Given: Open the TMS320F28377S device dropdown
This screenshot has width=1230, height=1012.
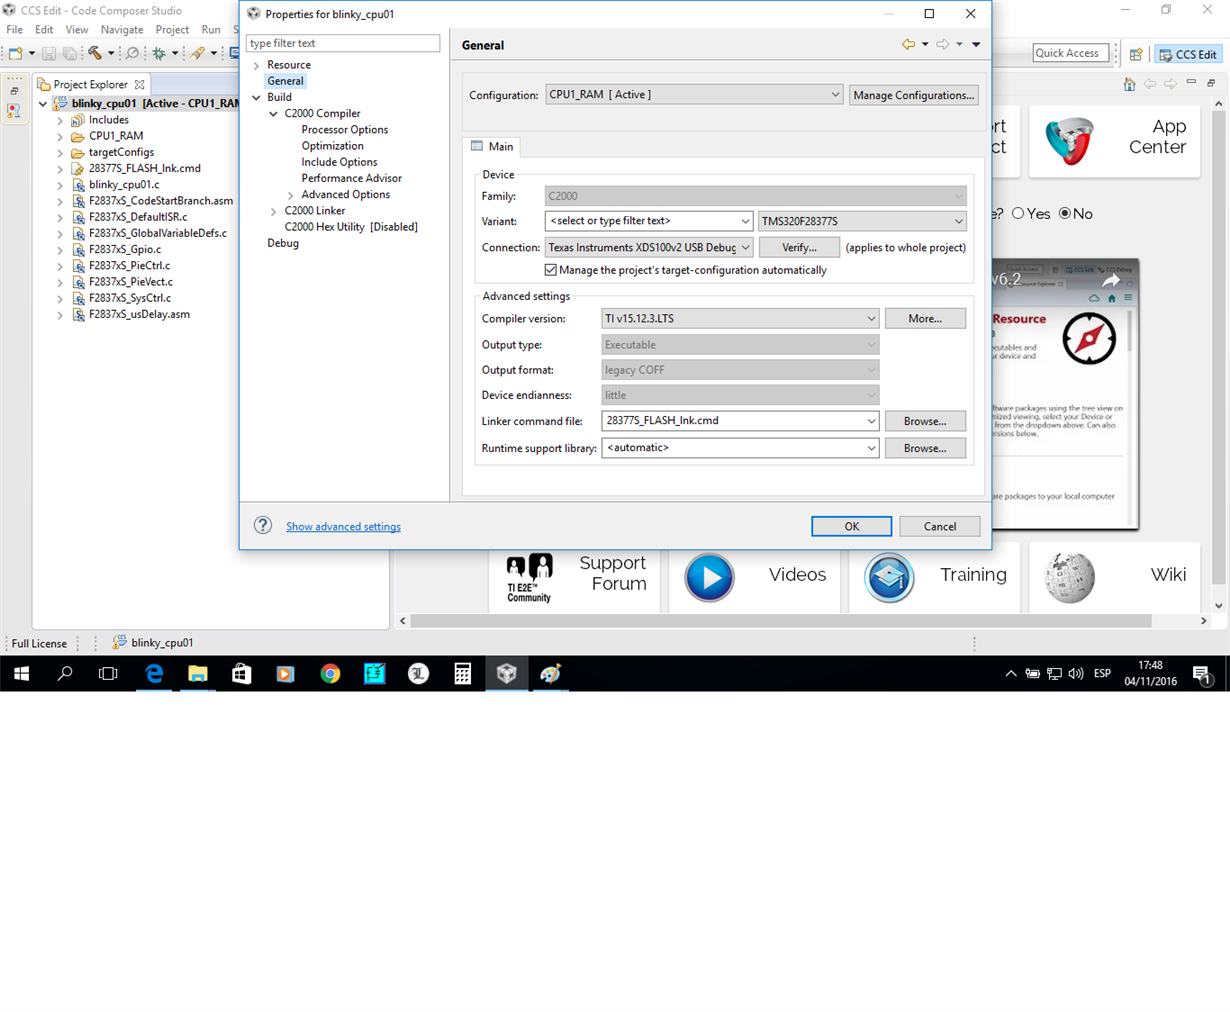Looking at the screenshot, I should [x=862, y=221].
